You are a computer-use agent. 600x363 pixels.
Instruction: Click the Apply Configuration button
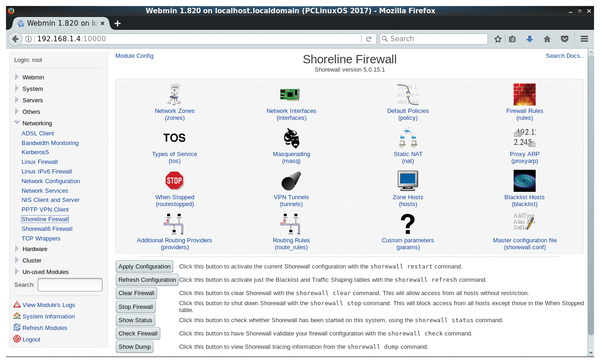(144, 266)
